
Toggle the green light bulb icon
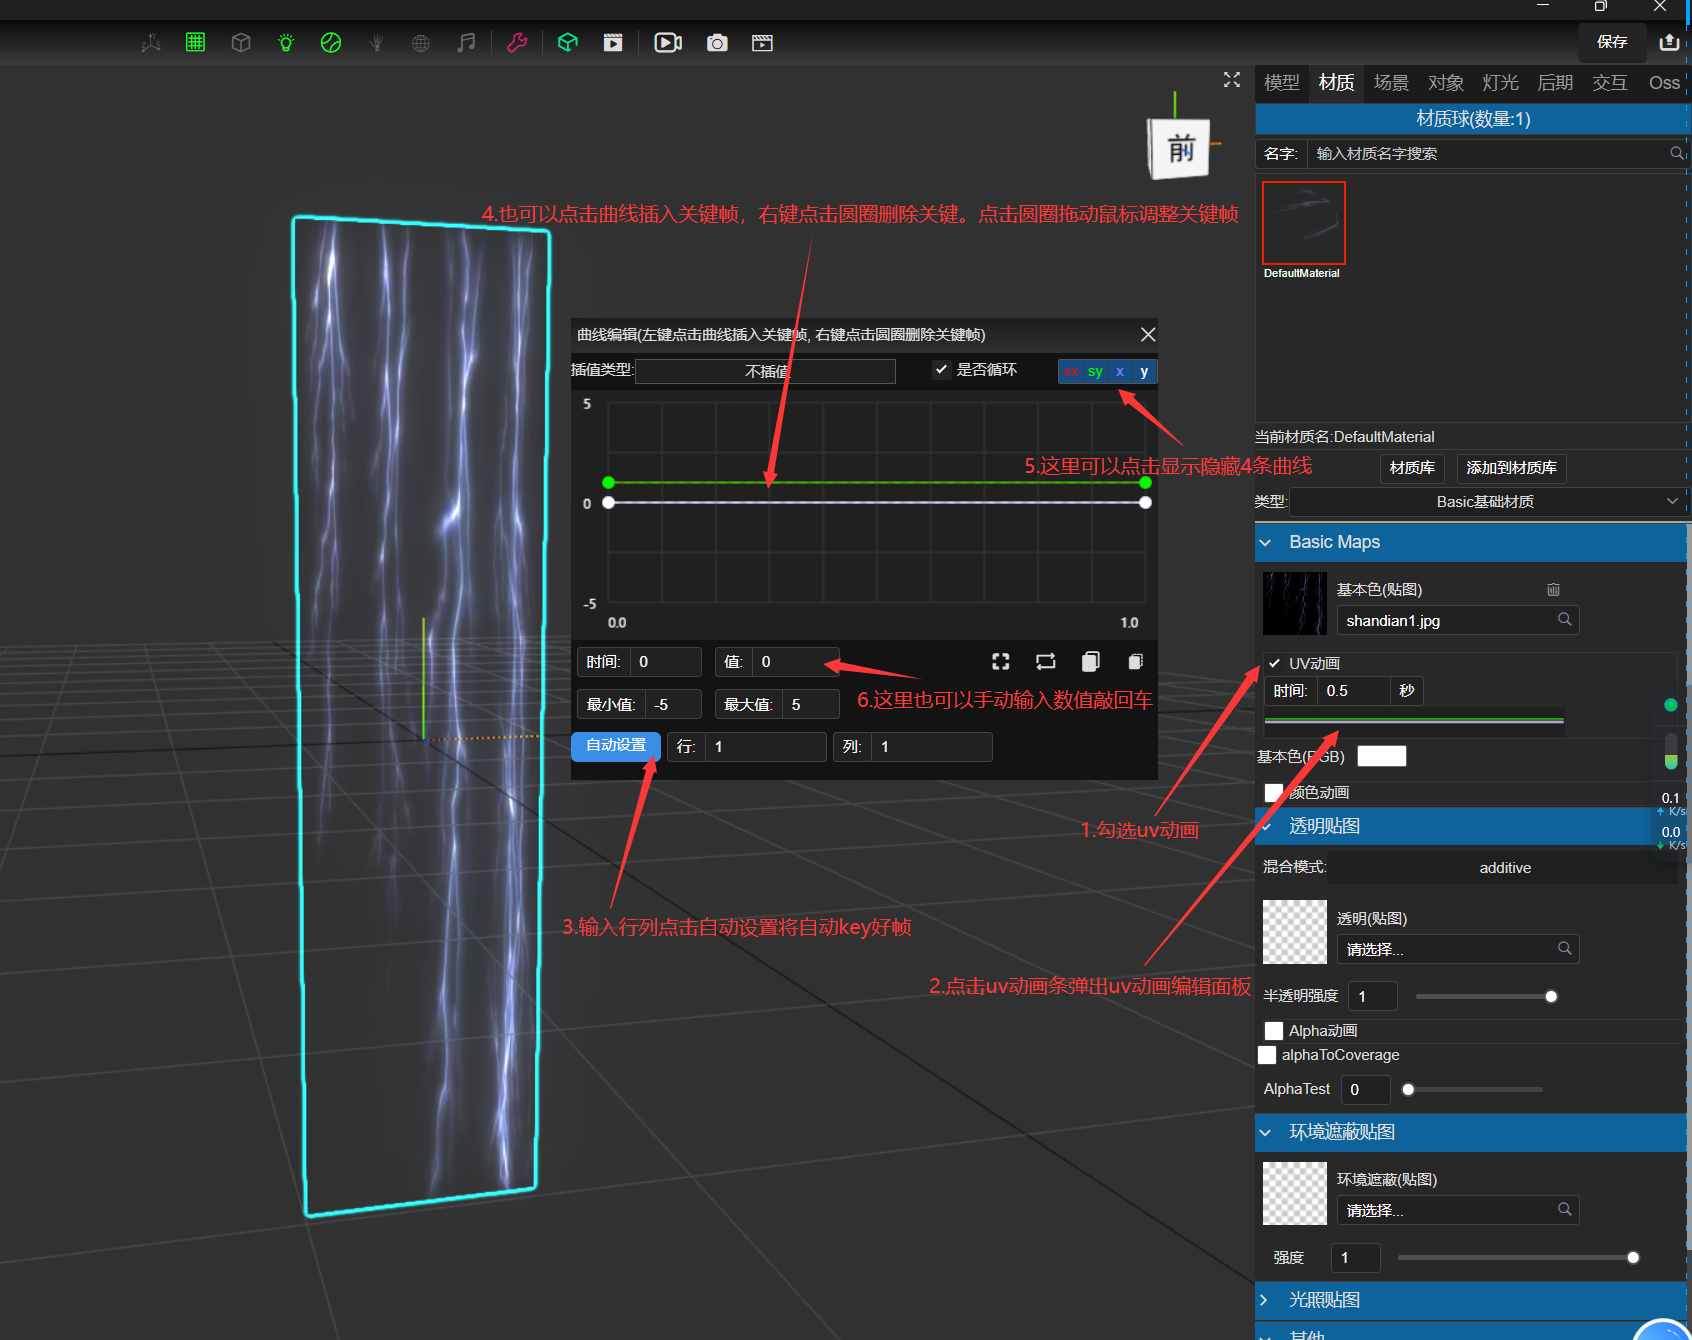click(x=286, y=43)
